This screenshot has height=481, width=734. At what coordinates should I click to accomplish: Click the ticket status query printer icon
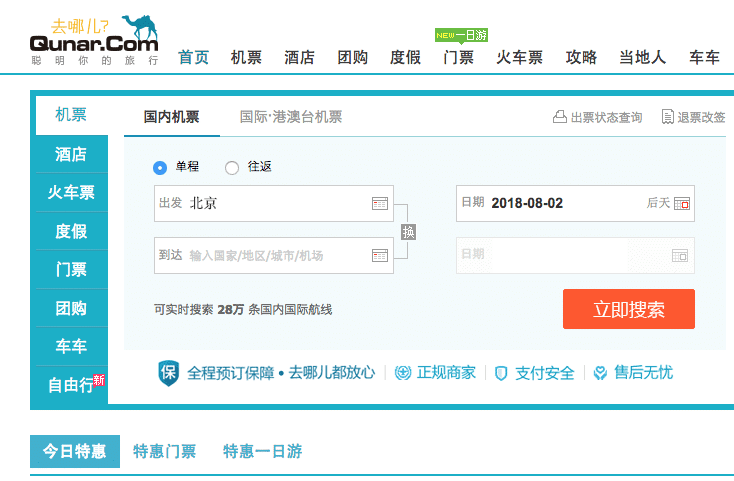560,117
